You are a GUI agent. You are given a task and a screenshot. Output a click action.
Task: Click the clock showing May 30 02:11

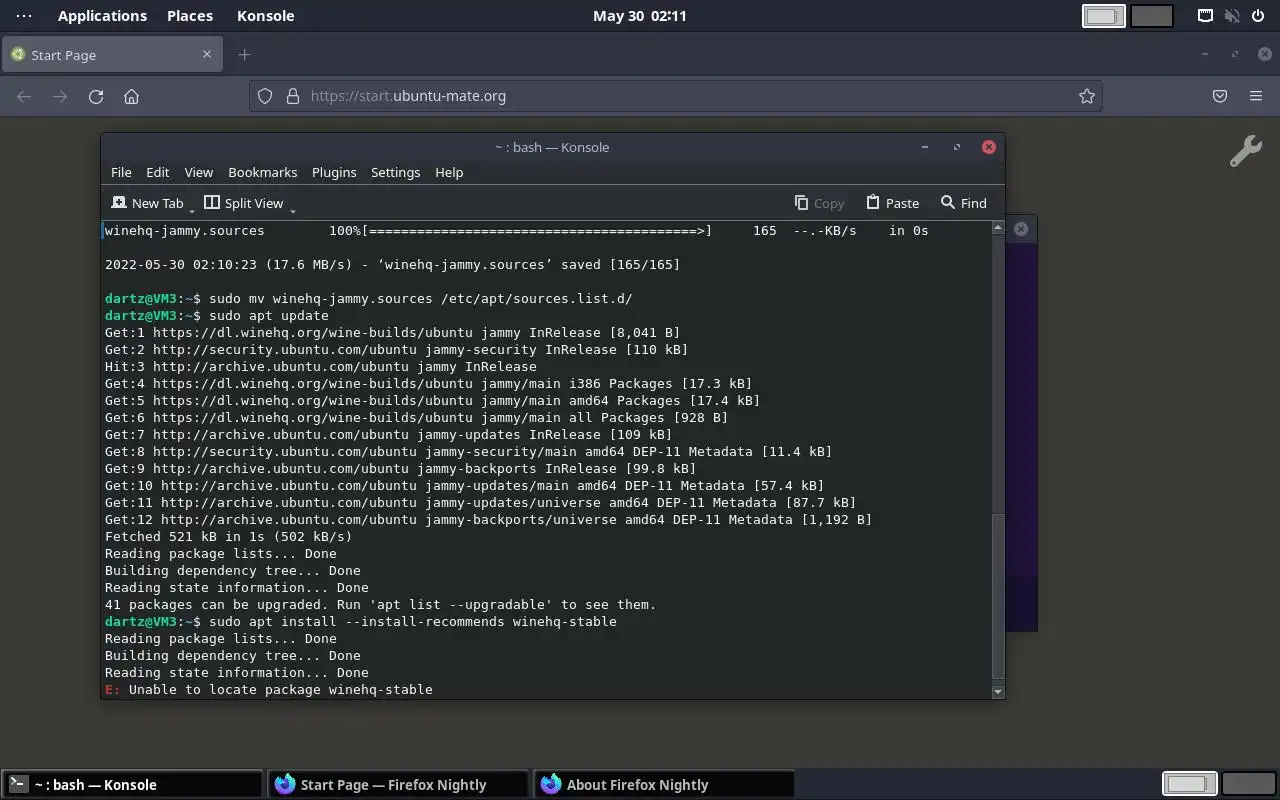click(639, 16)
